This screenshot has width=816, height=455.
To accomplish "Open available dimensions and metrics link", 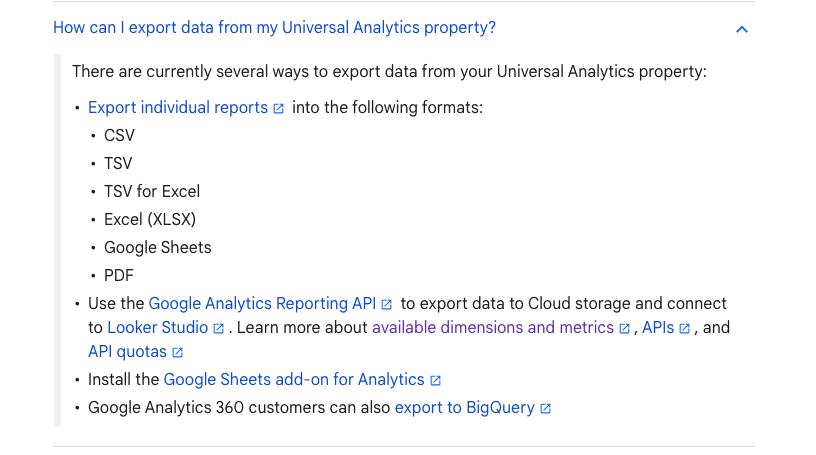I will click(x=493, y=327).
